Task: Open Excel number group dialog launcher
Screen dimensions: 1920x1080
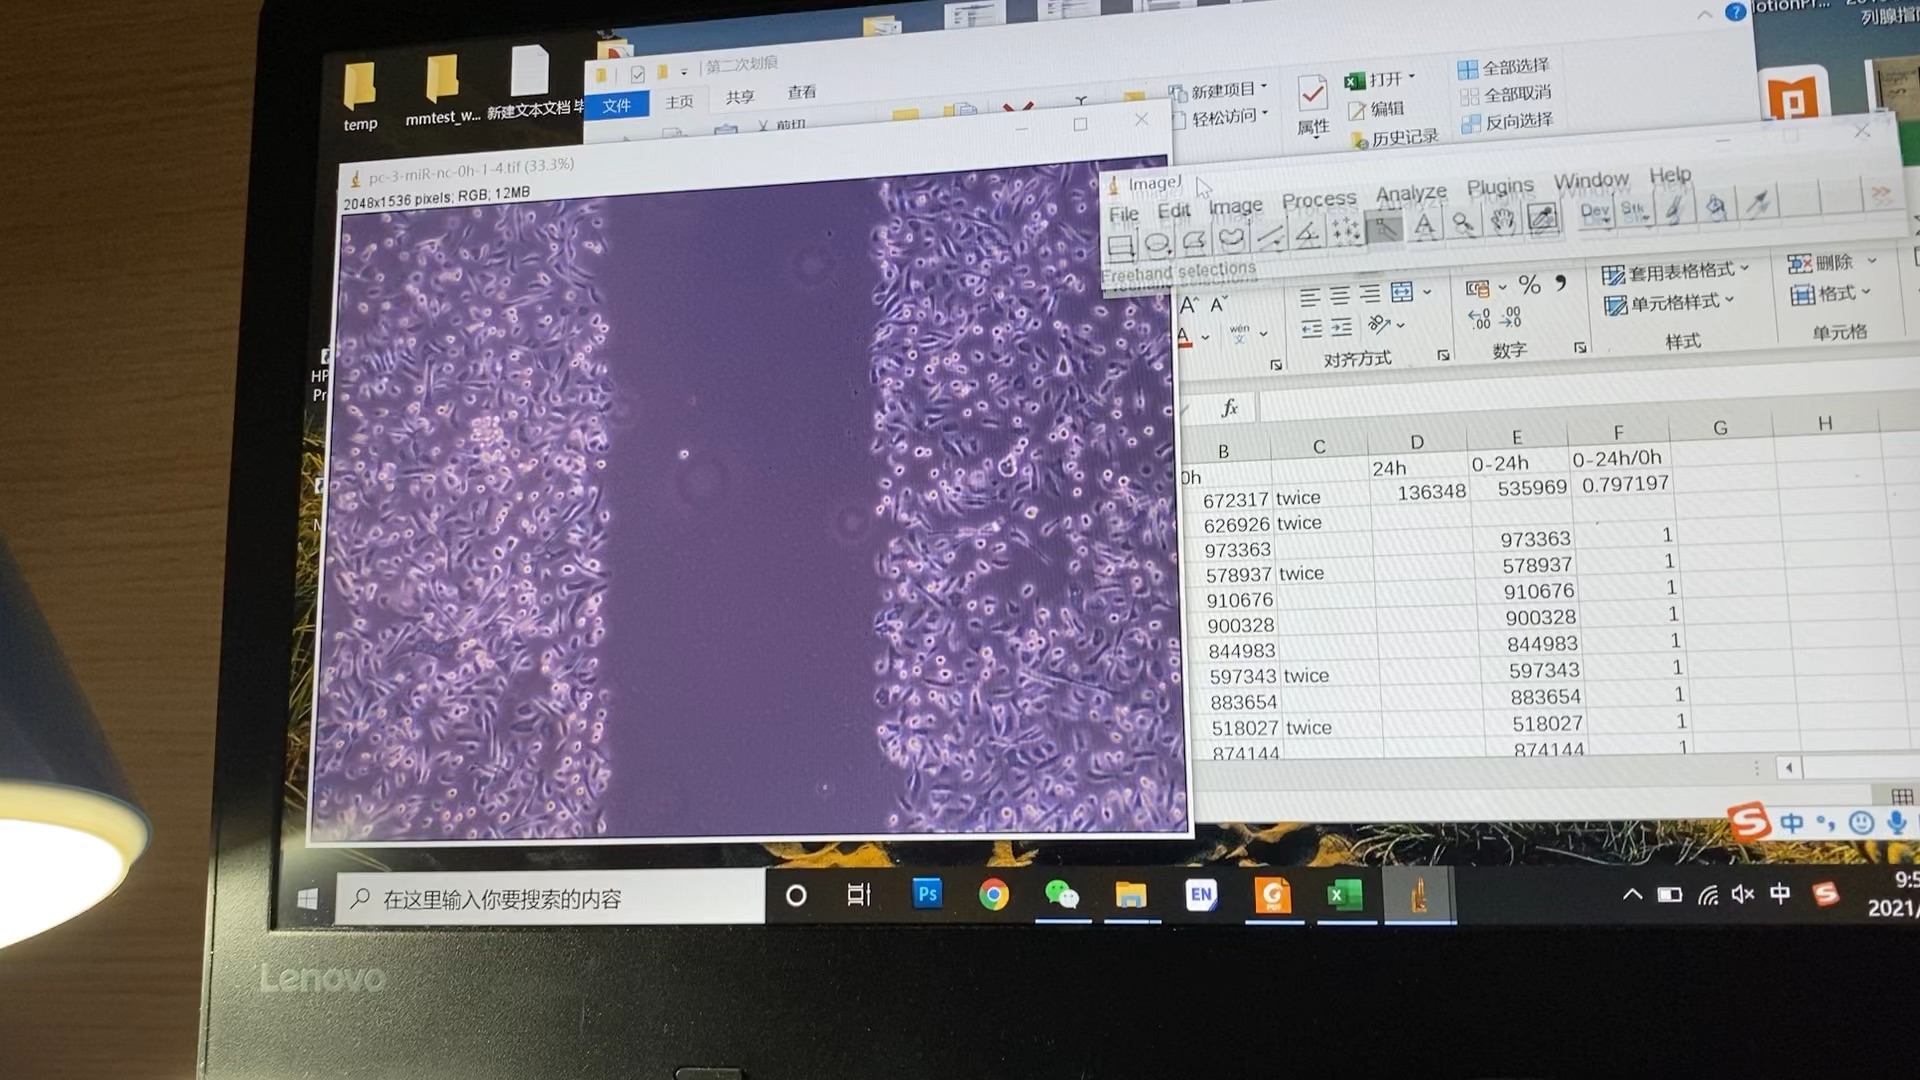Action: 1580,348
